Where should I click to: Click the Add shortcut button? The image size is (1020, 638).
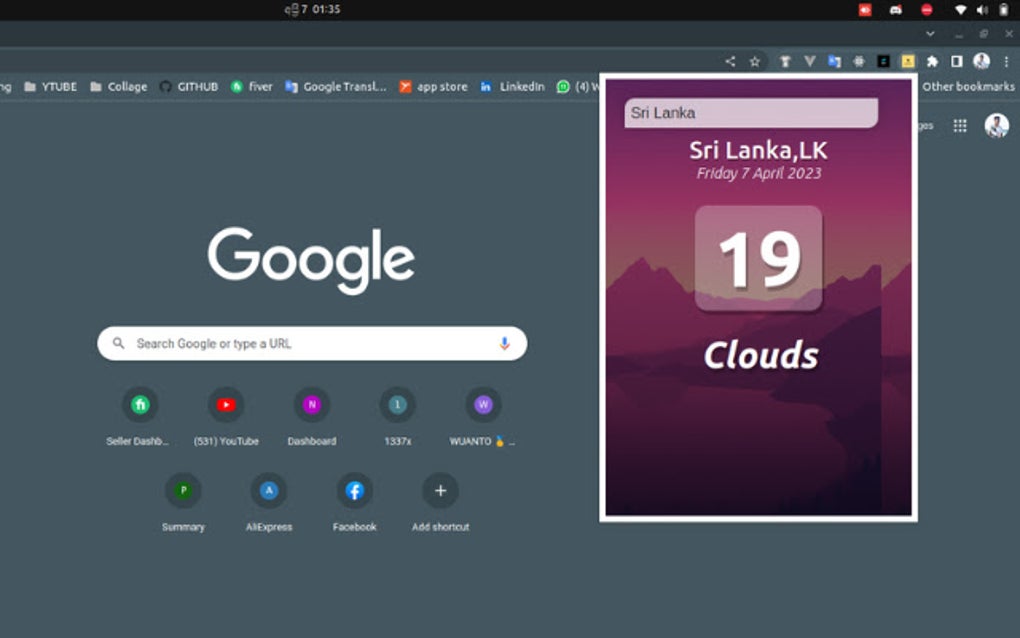pyautogui.click(x=440, y=490)
